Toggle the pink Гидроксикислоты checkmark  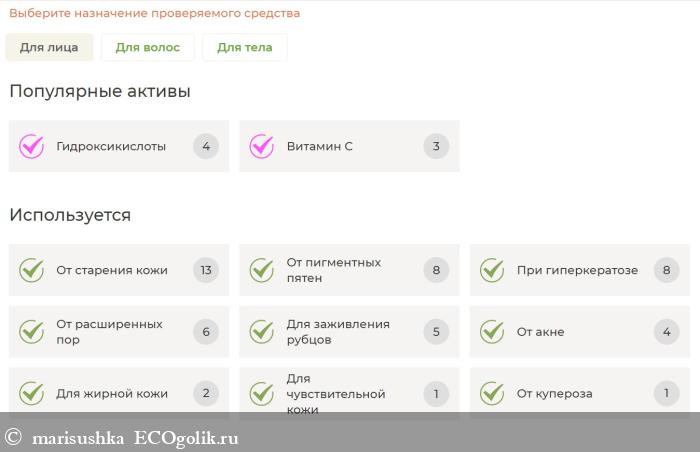click(x=32, y=146)
